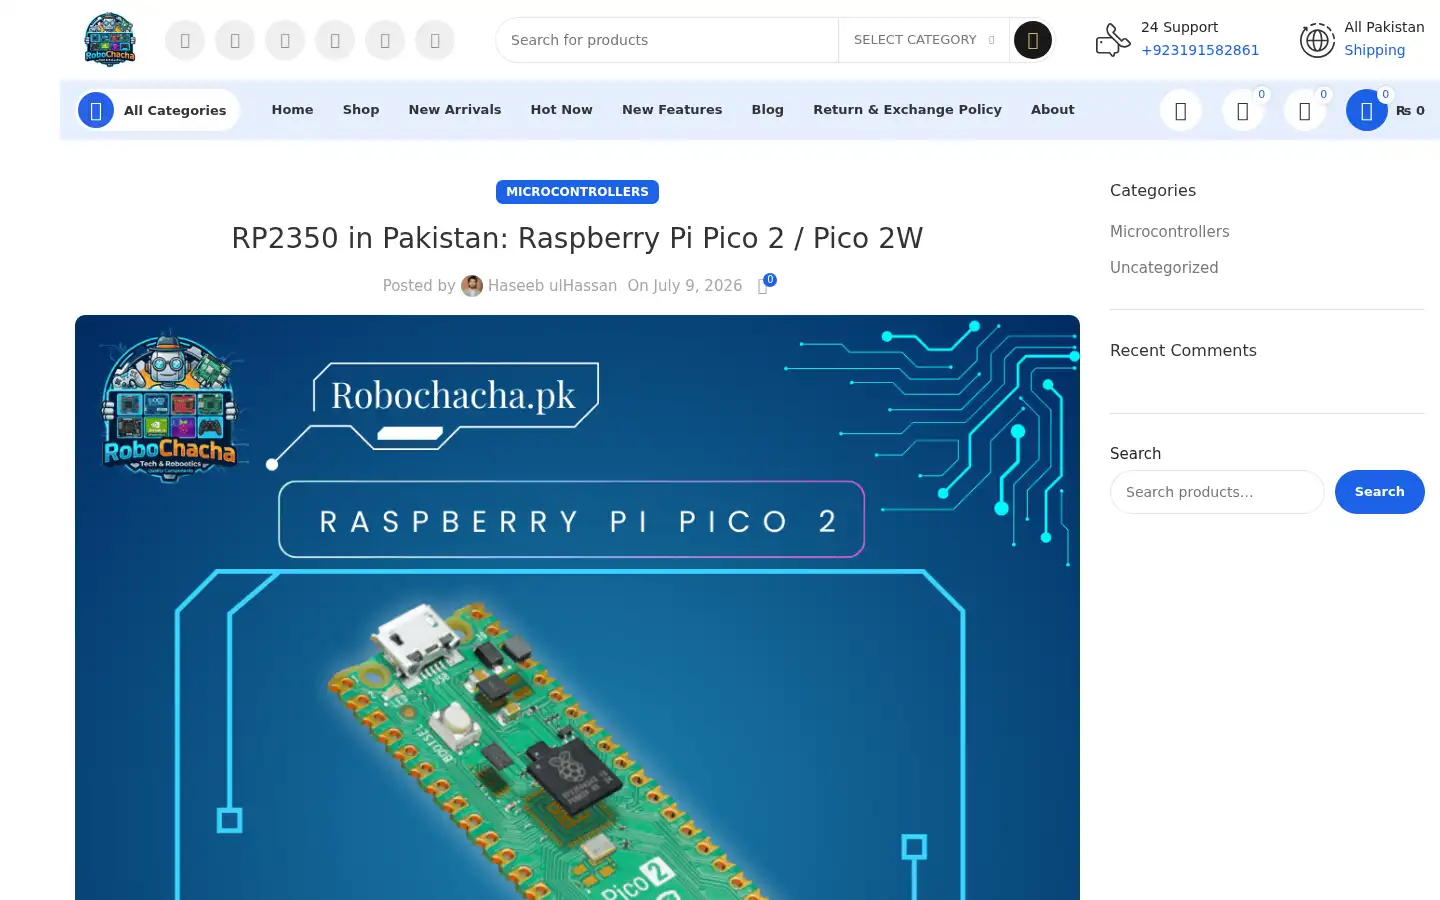Click the Recent Comments heading
This screenshot has height=900, width=1440.
(1183, 351)
